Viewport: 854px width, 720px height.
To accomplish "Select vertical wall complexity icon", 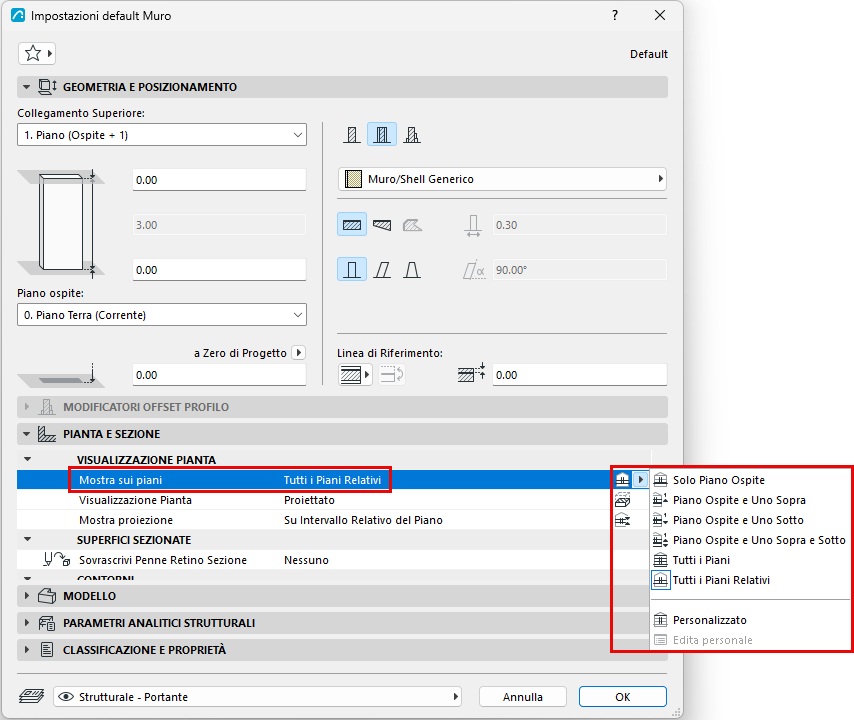I will point(352,270).
